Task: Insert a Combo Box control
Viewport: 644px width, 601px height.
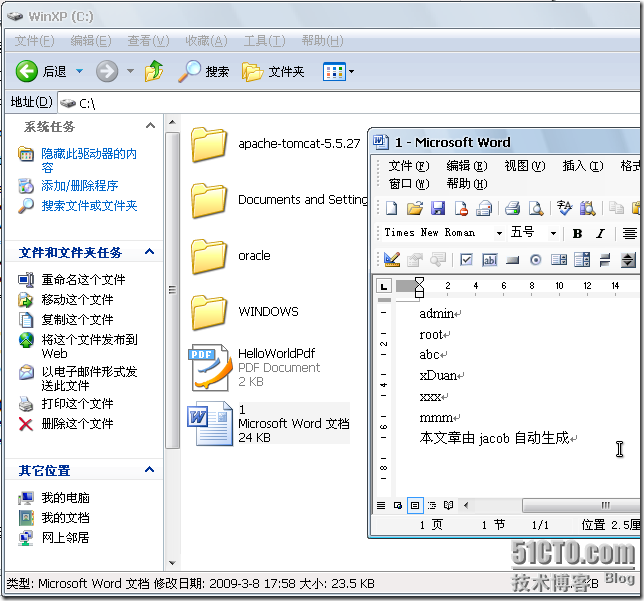Action: (582, 260)
